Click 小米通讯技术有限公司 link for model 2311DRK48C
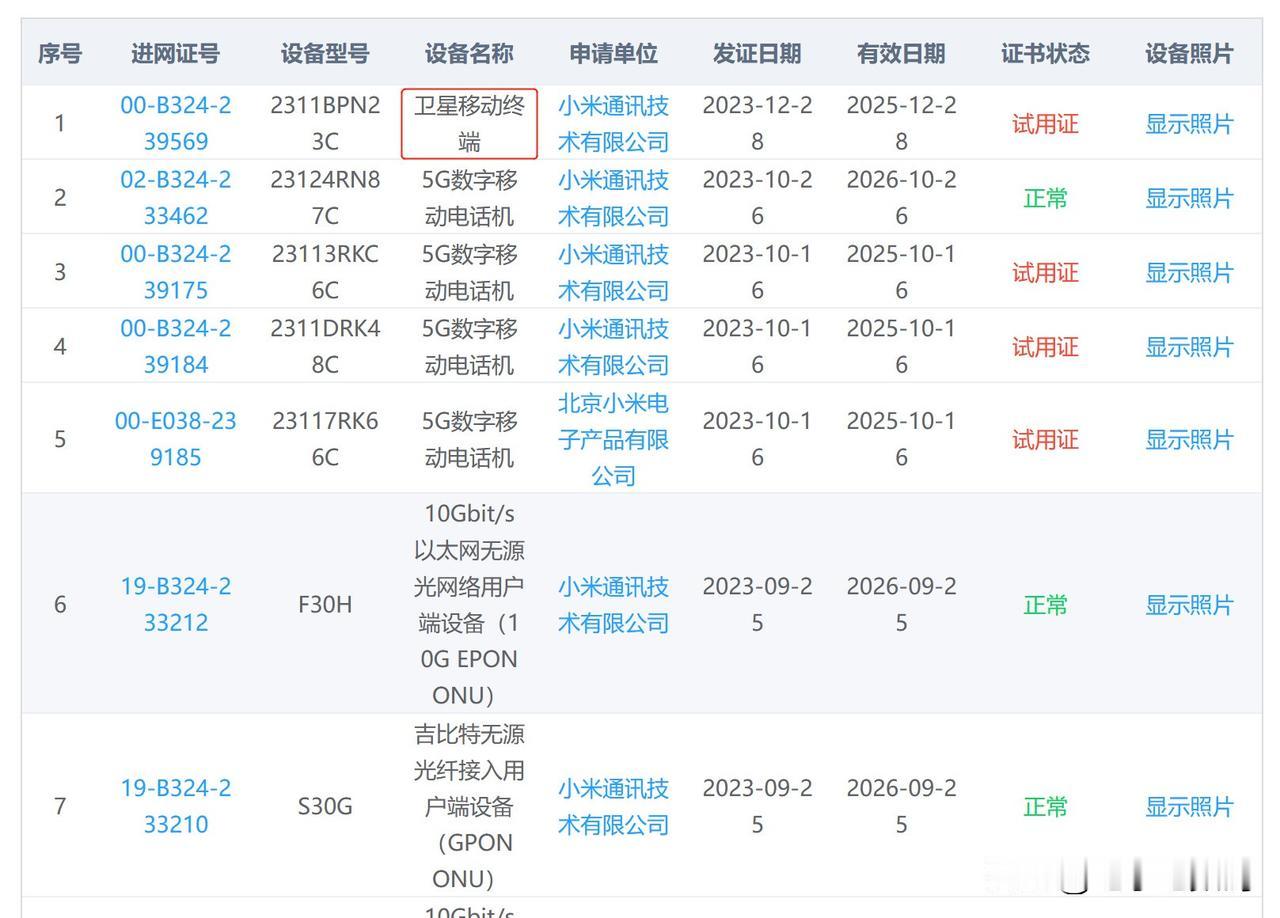This screenshot has height=918, width=1280. coord(613,346)
